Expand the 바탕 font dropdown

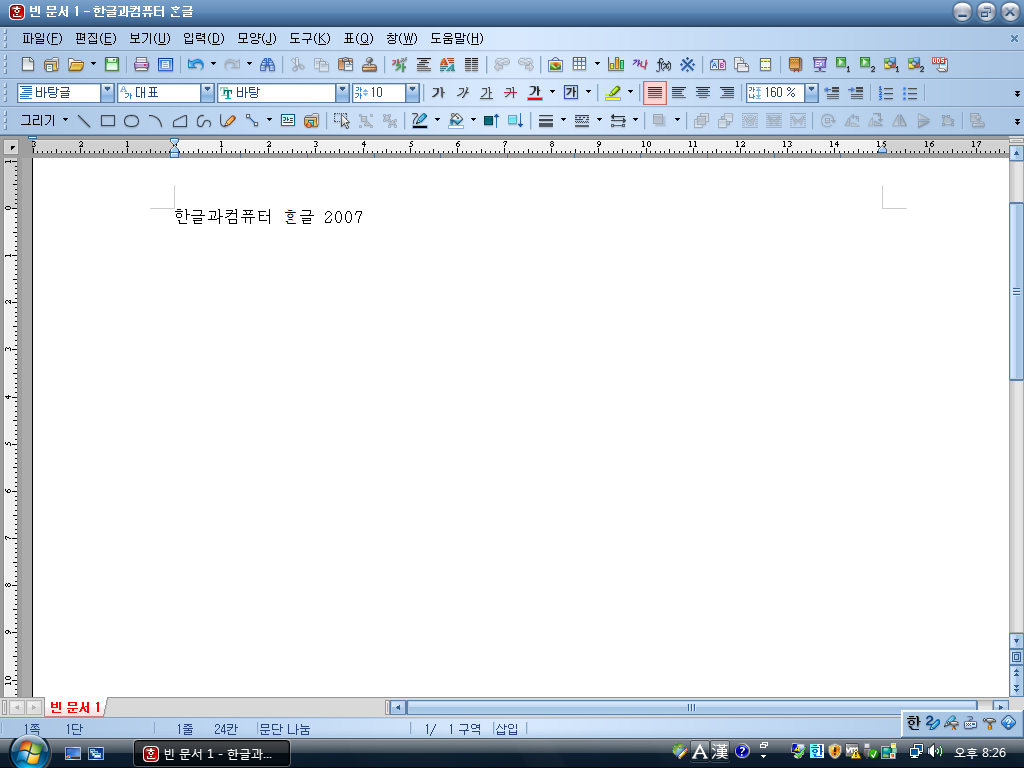[x=342, y=93]
